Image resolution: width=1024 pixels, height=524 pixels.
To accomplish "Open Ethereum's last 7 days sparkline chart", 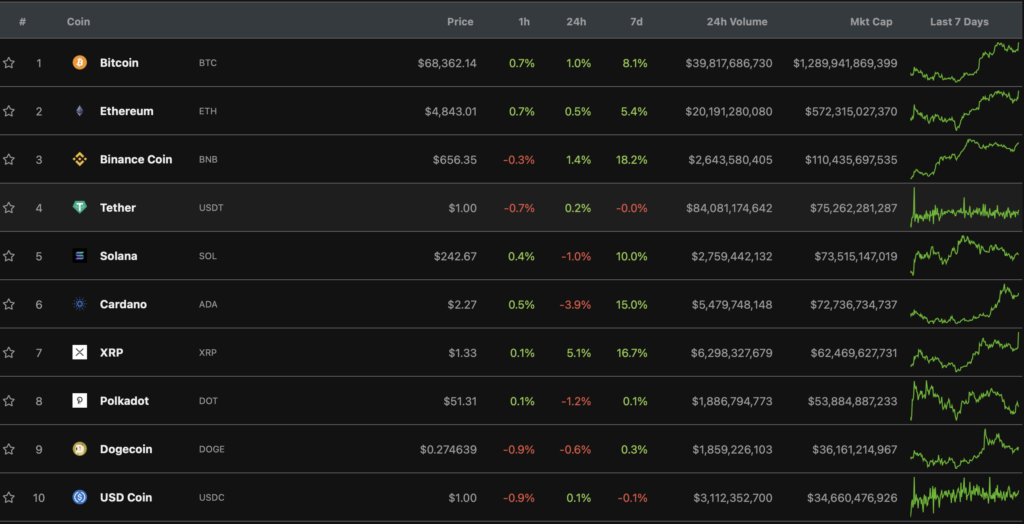I will click(x=964, y=110).
